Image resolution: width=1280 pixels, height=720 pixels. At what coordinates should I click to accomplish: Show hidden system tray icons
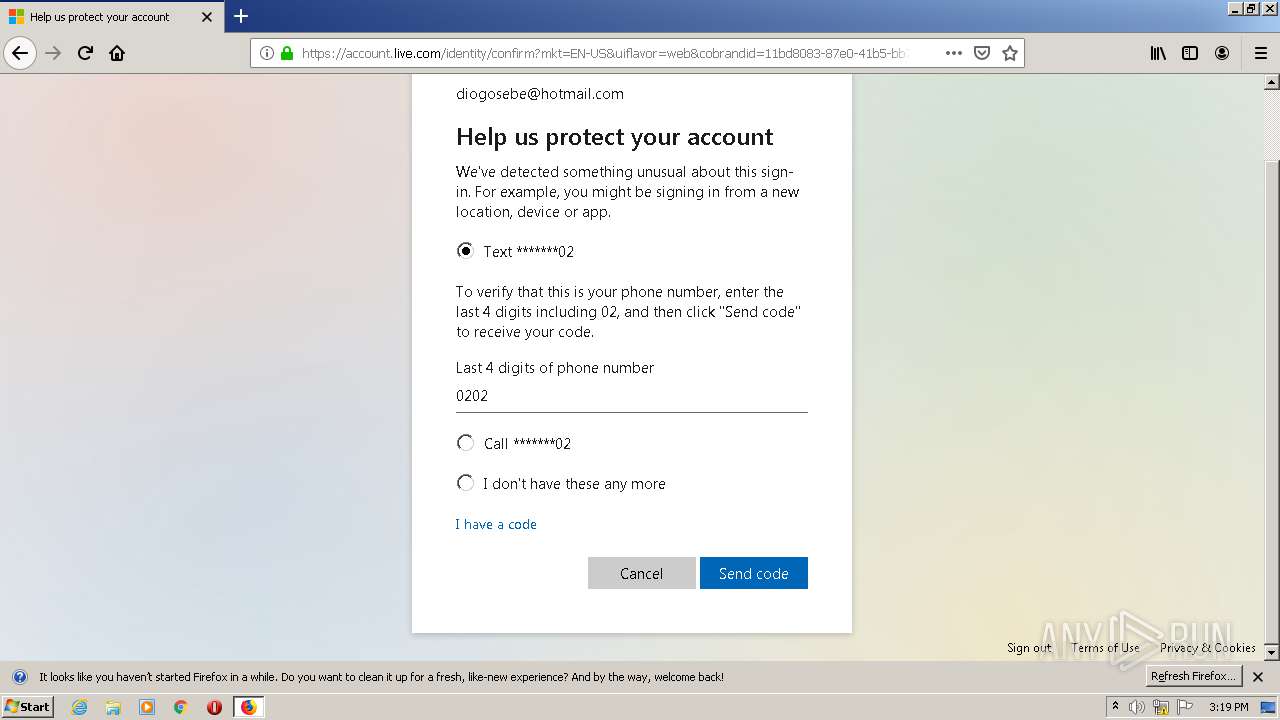click(1115, 707)
